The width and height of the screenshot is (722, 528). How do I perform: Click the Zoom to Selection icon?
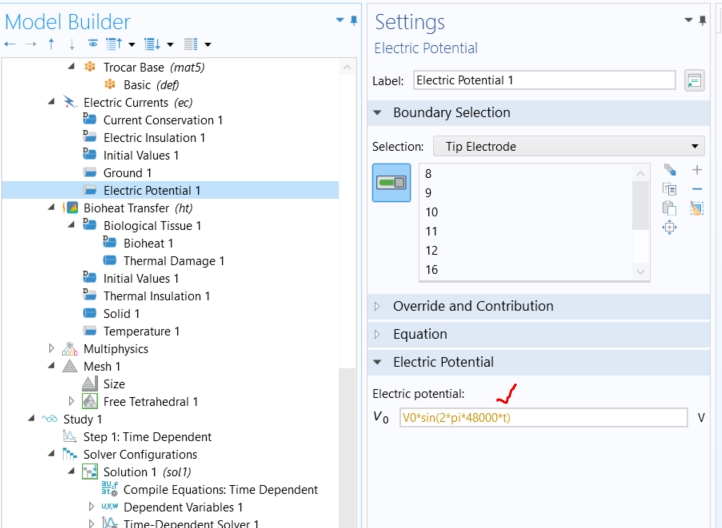click(x=670, y=227)
